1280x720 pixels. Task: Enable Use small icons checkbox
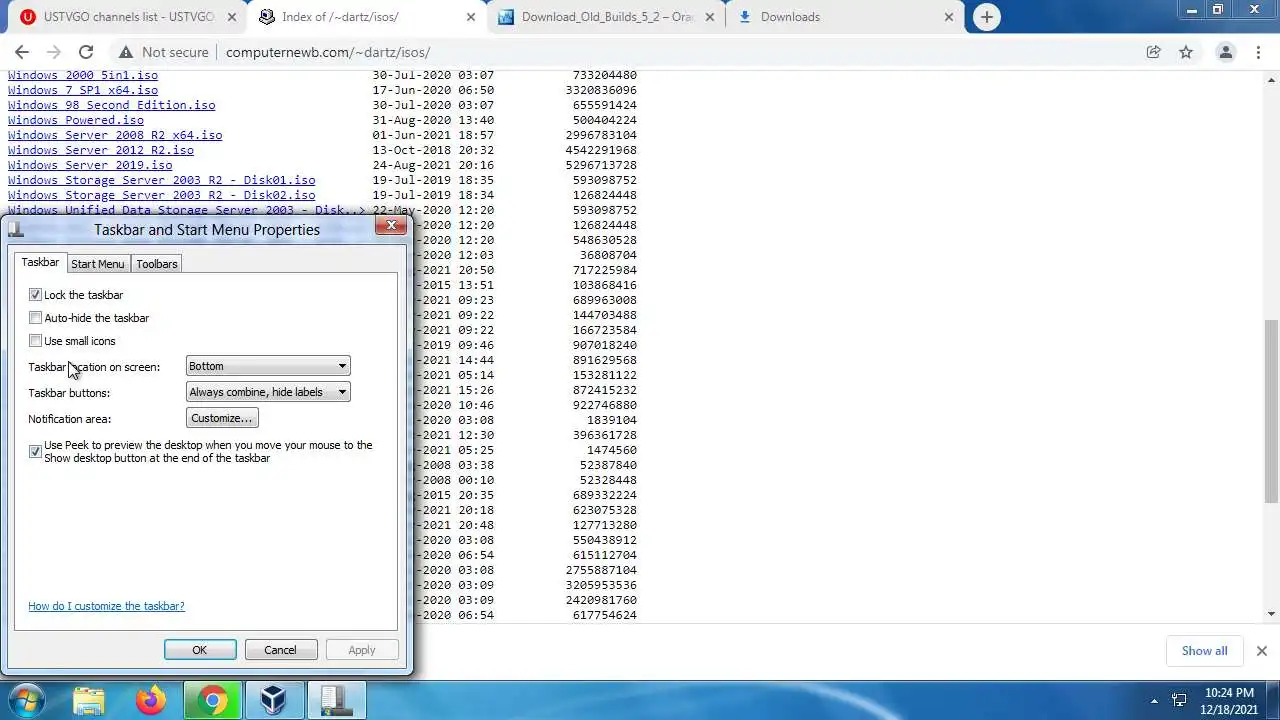coord(36,341)
